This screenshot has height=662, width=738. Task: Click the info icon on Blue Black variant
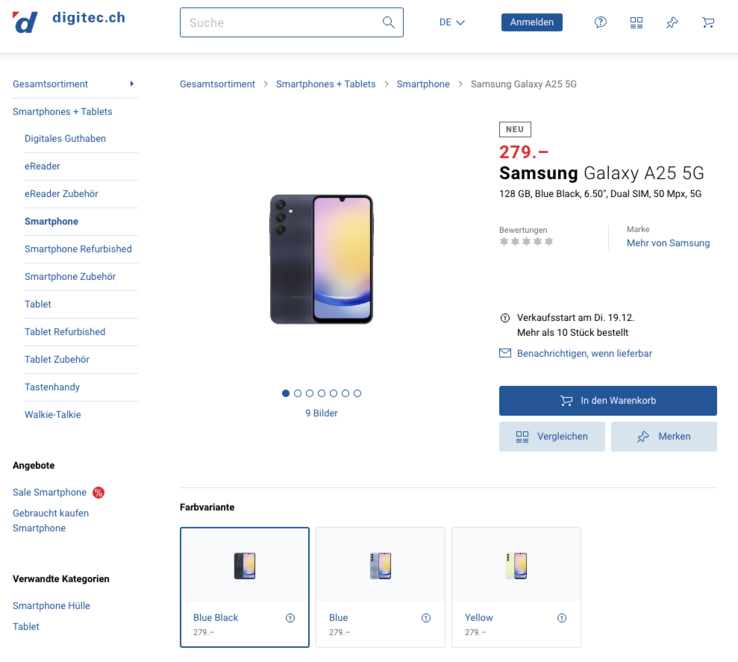click(290, 618)
